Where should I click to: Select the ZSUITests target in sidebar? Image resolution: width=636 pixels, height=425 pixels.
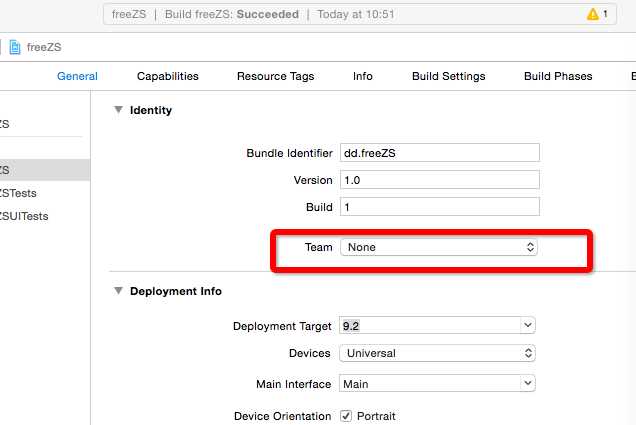click(24, 216)
